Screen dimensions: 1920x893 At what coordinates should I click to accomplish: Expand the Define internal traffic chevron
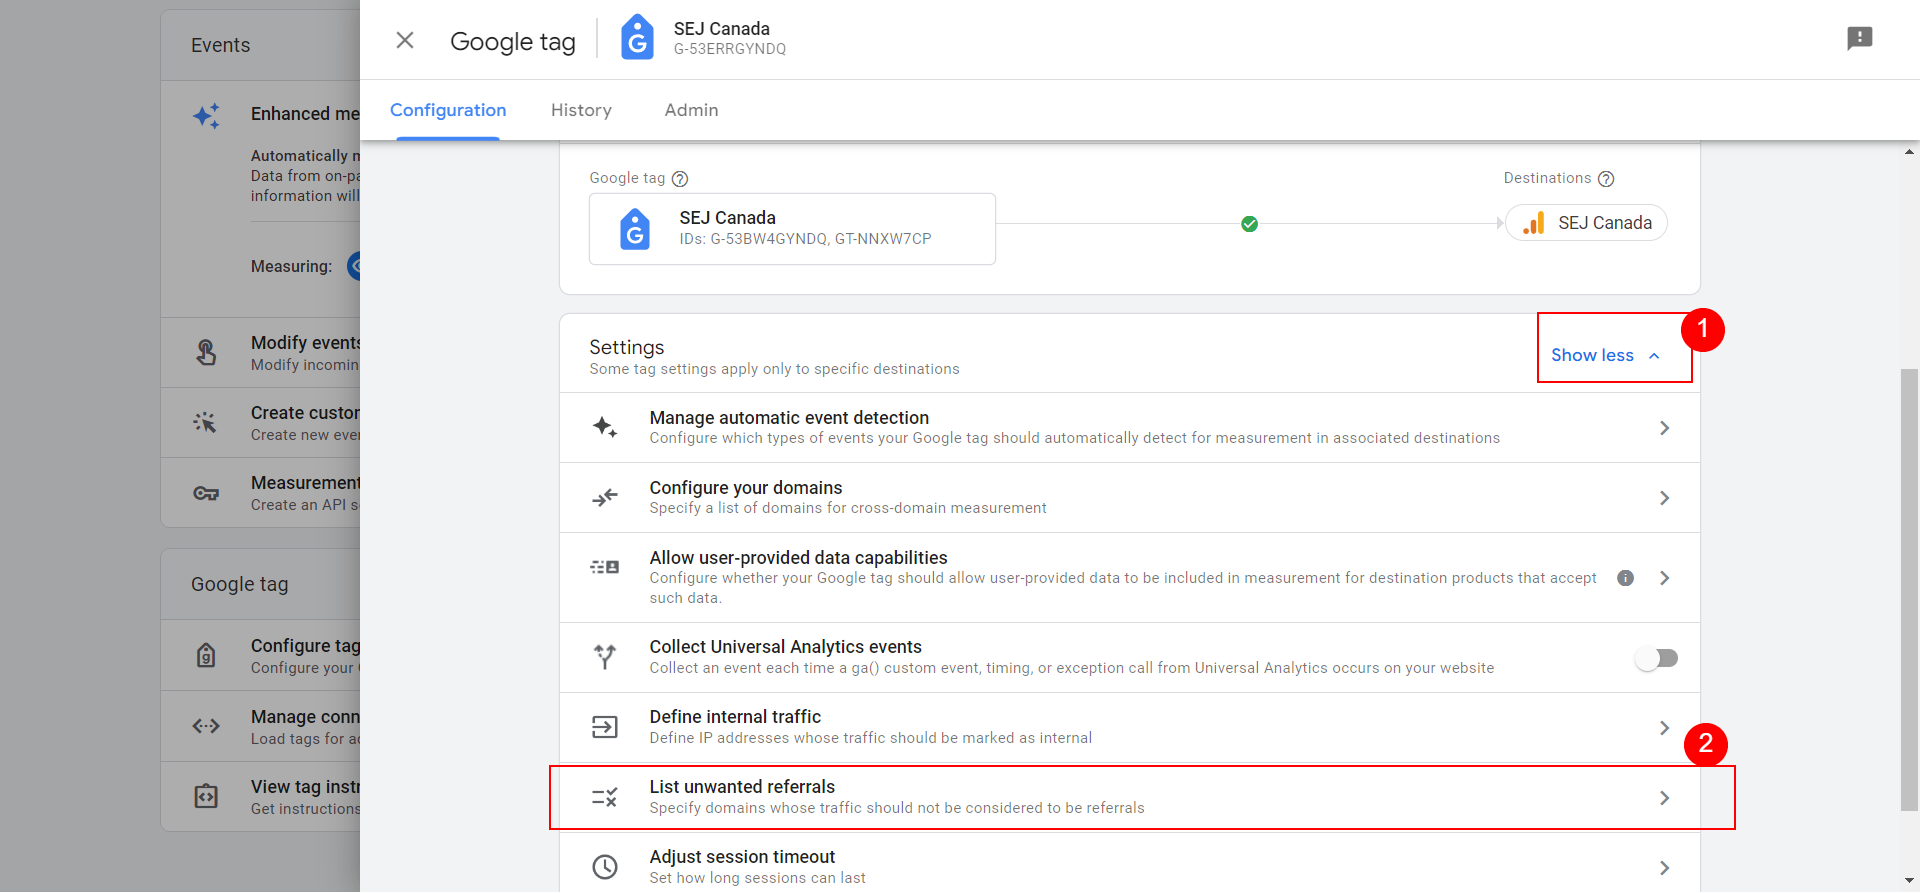point(1664,728)
